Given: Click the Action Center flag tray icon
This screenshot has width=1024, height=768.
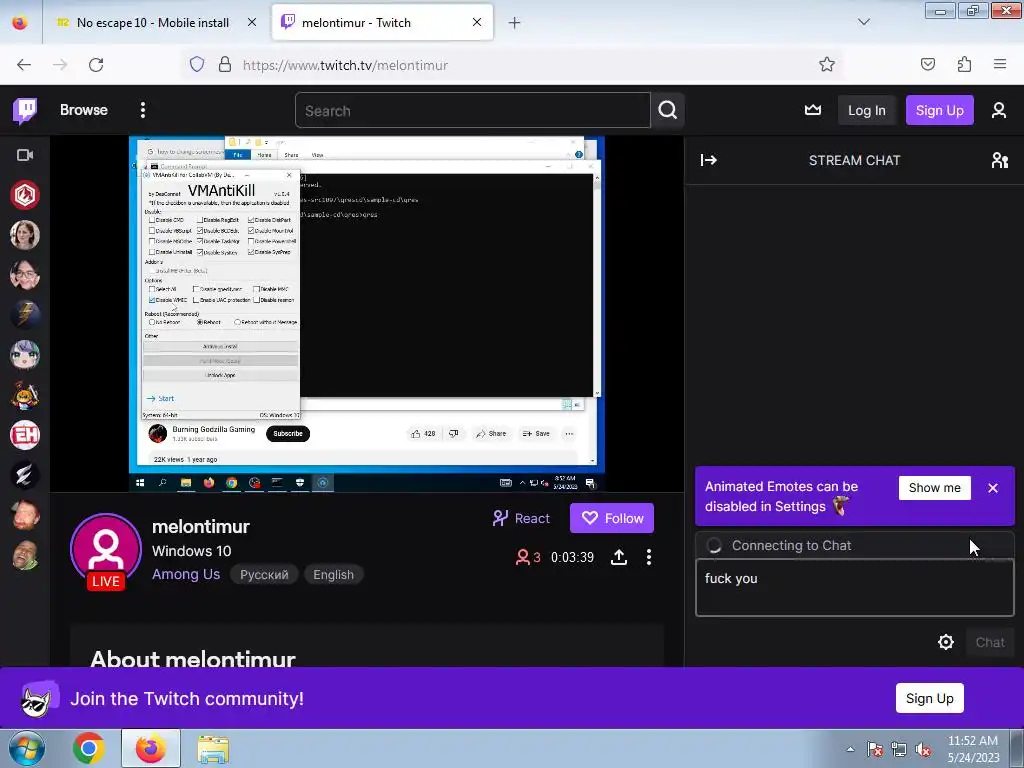Looking at the screenshot, I should 875,750.
